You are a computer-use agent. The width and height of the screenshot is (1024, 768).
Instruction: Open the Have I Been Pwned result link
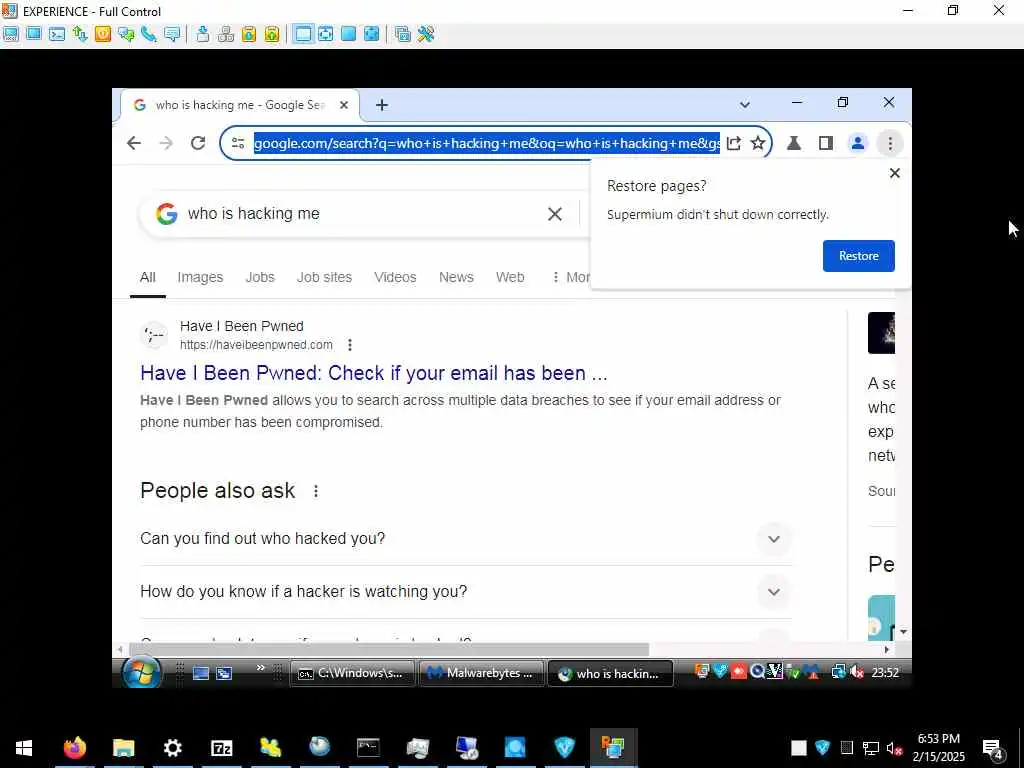click(374, 373)
